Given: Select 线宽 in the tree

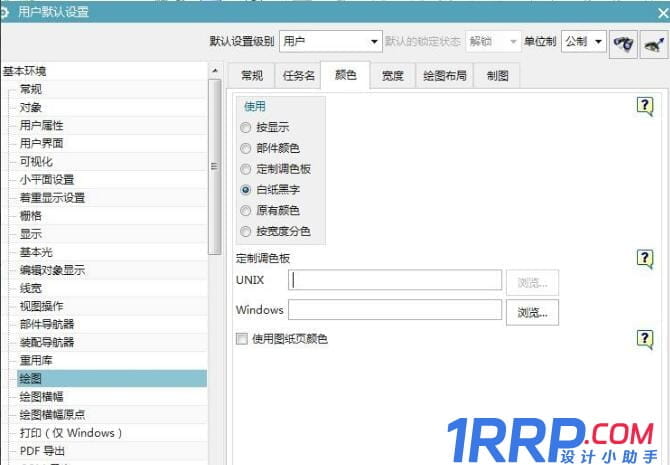Looking at the screenshot, I should (x=31, y=288).
